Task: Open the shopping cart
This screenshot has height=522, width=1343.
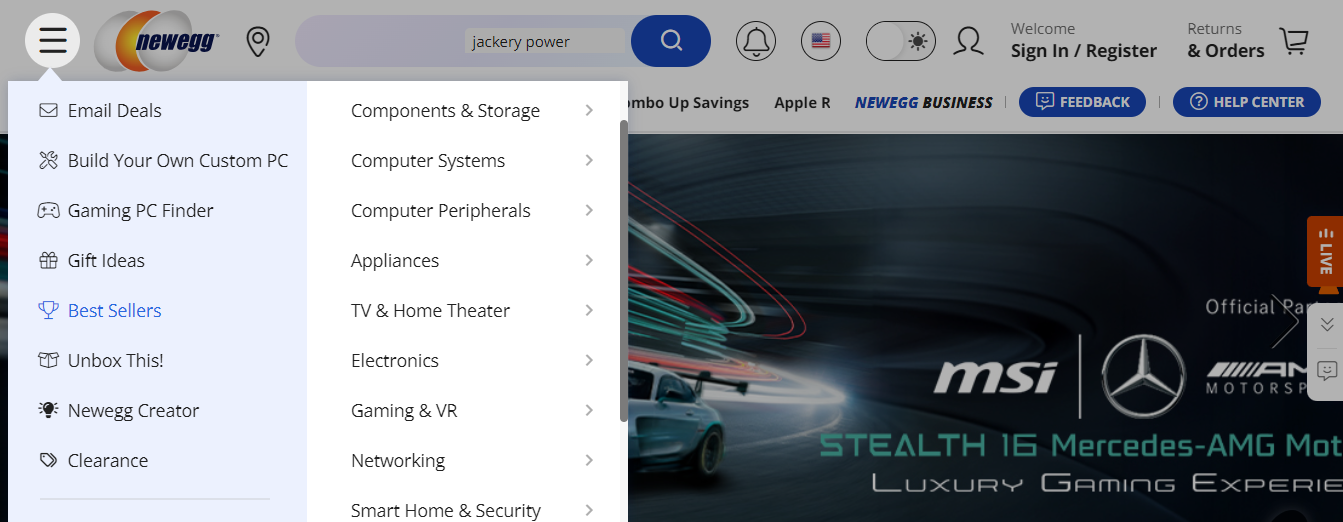Action: [x=1294, y=41]
